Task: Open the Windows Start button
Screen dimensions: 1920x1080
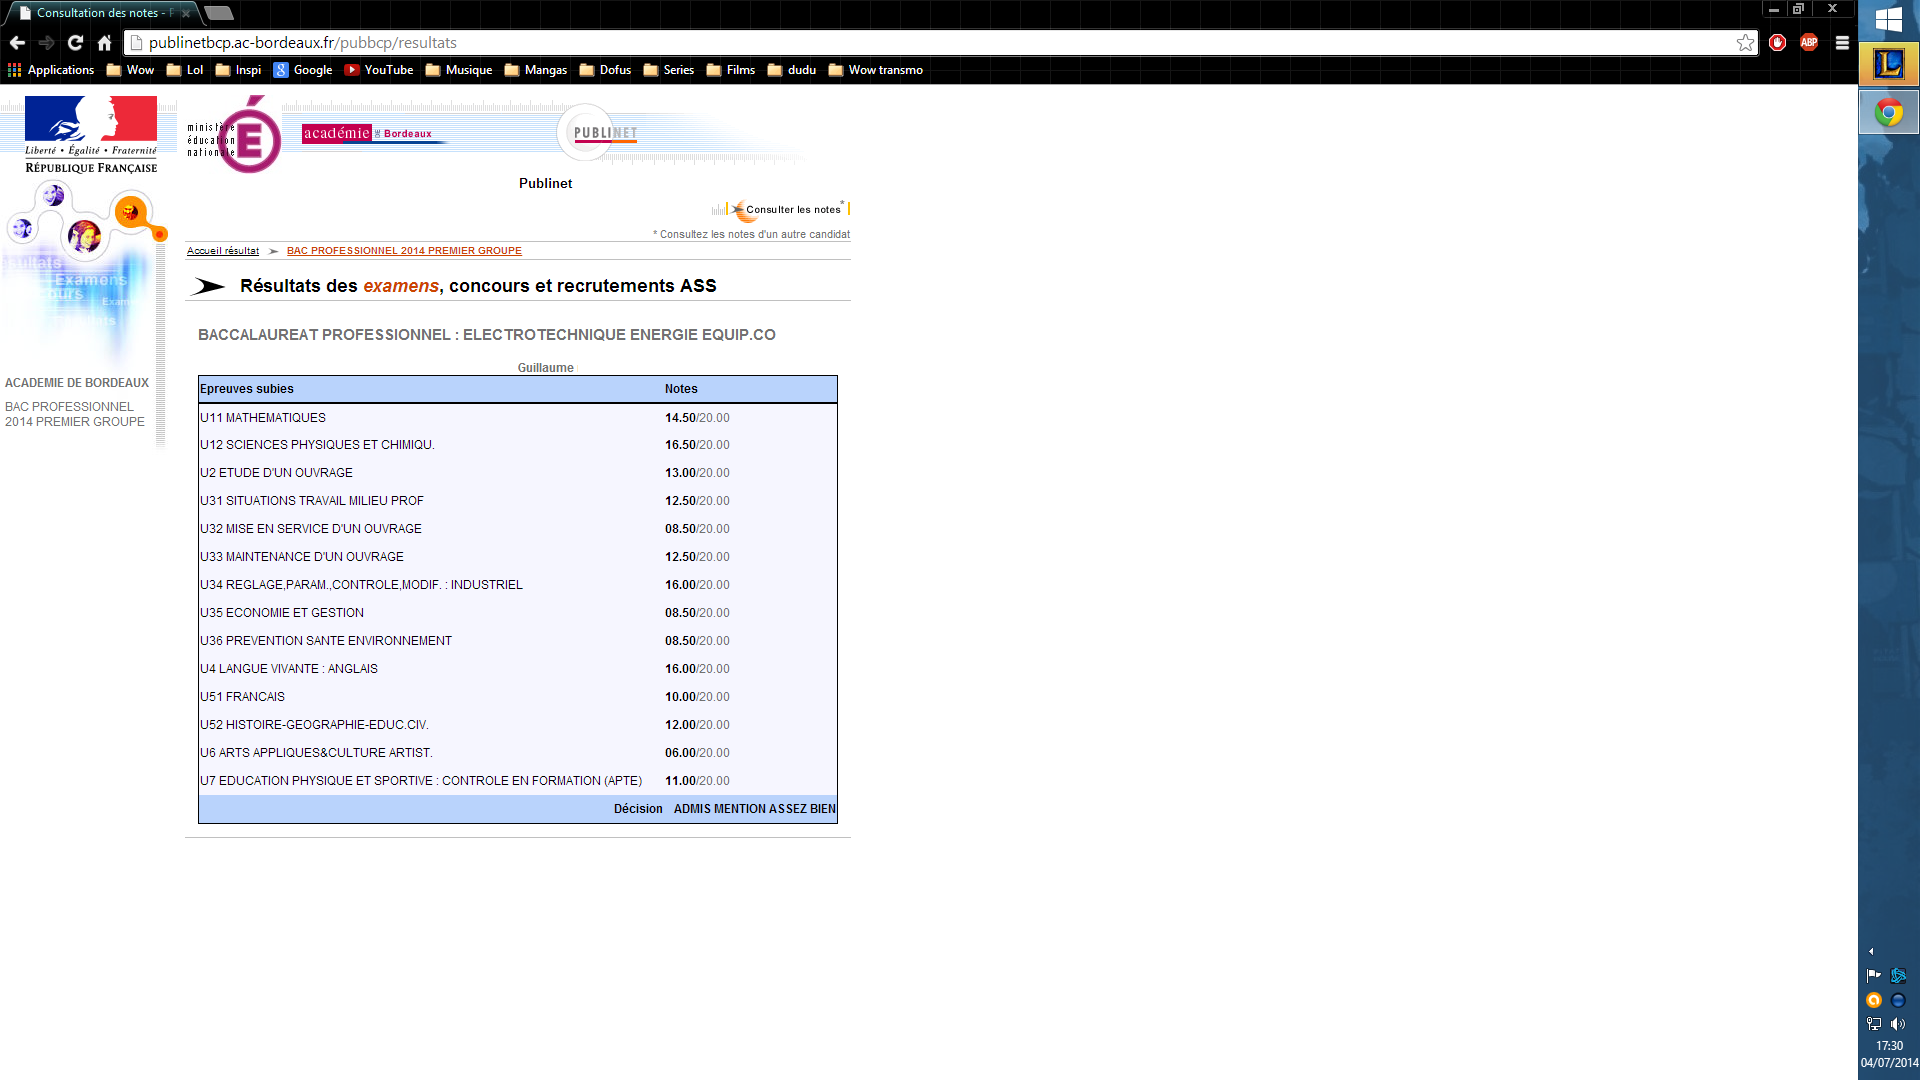Action: 1888,20
